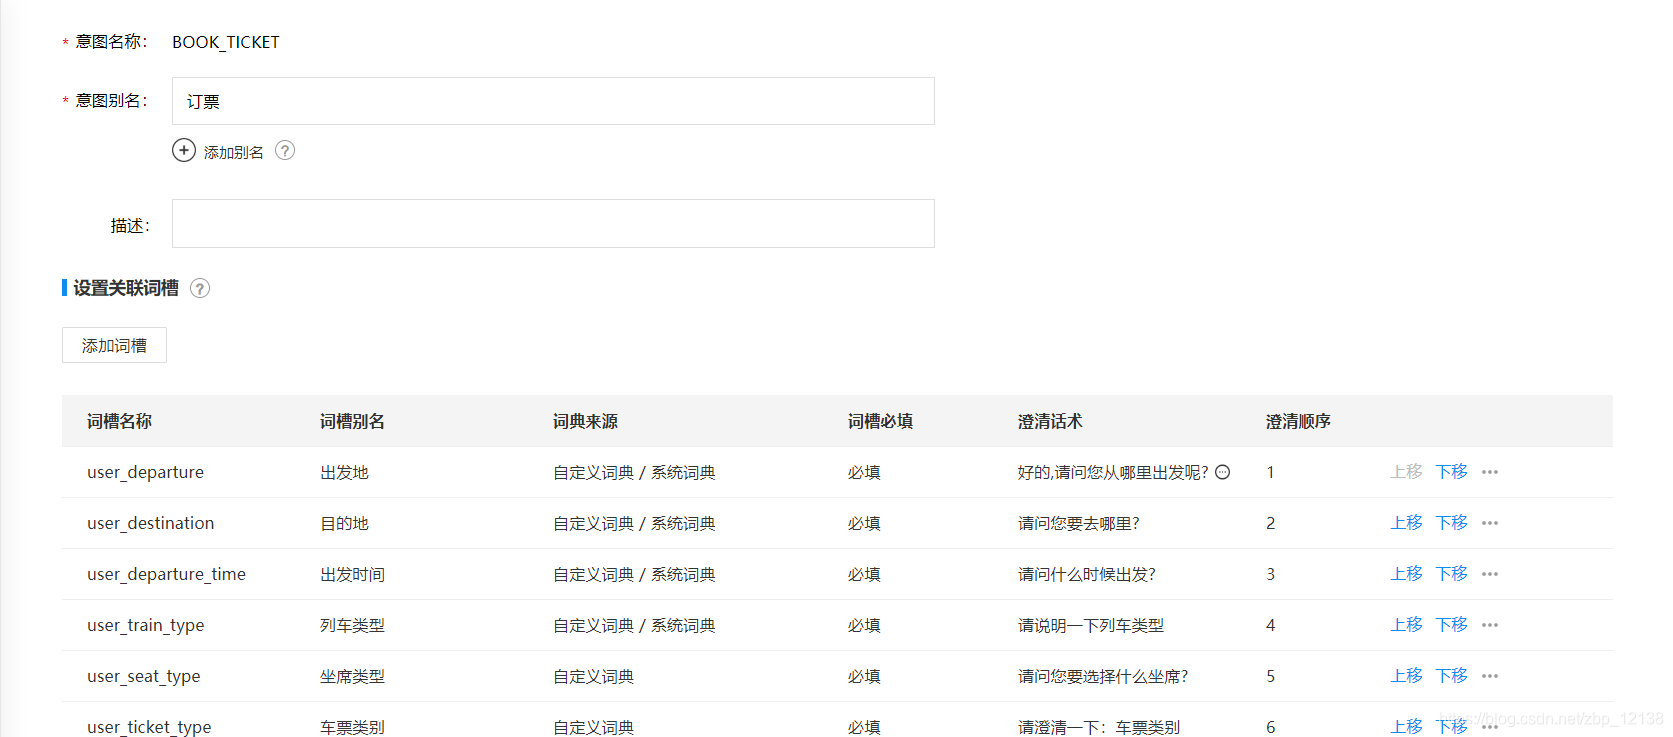Click dictionary source of user_seat_type row
Image resolution: width=1673 pixels, height=737 pixels.
click(593, 676)
